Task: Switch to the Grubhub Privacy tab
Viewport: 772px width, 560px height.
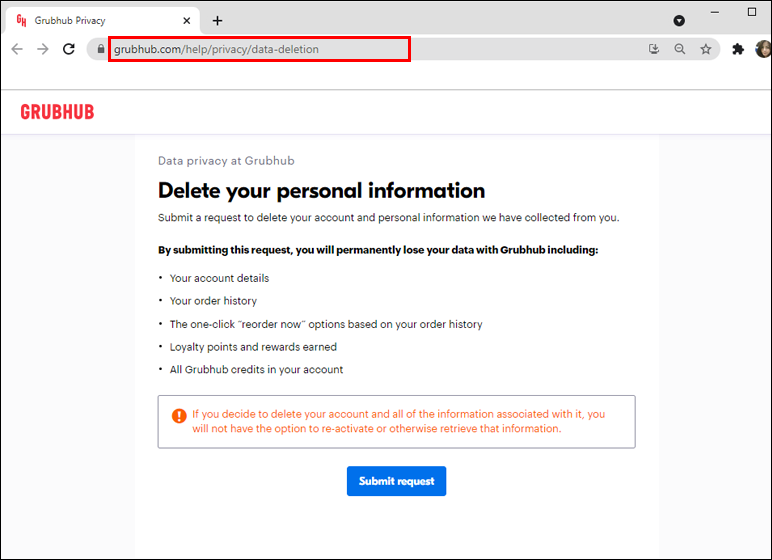Action: [103, 21]
